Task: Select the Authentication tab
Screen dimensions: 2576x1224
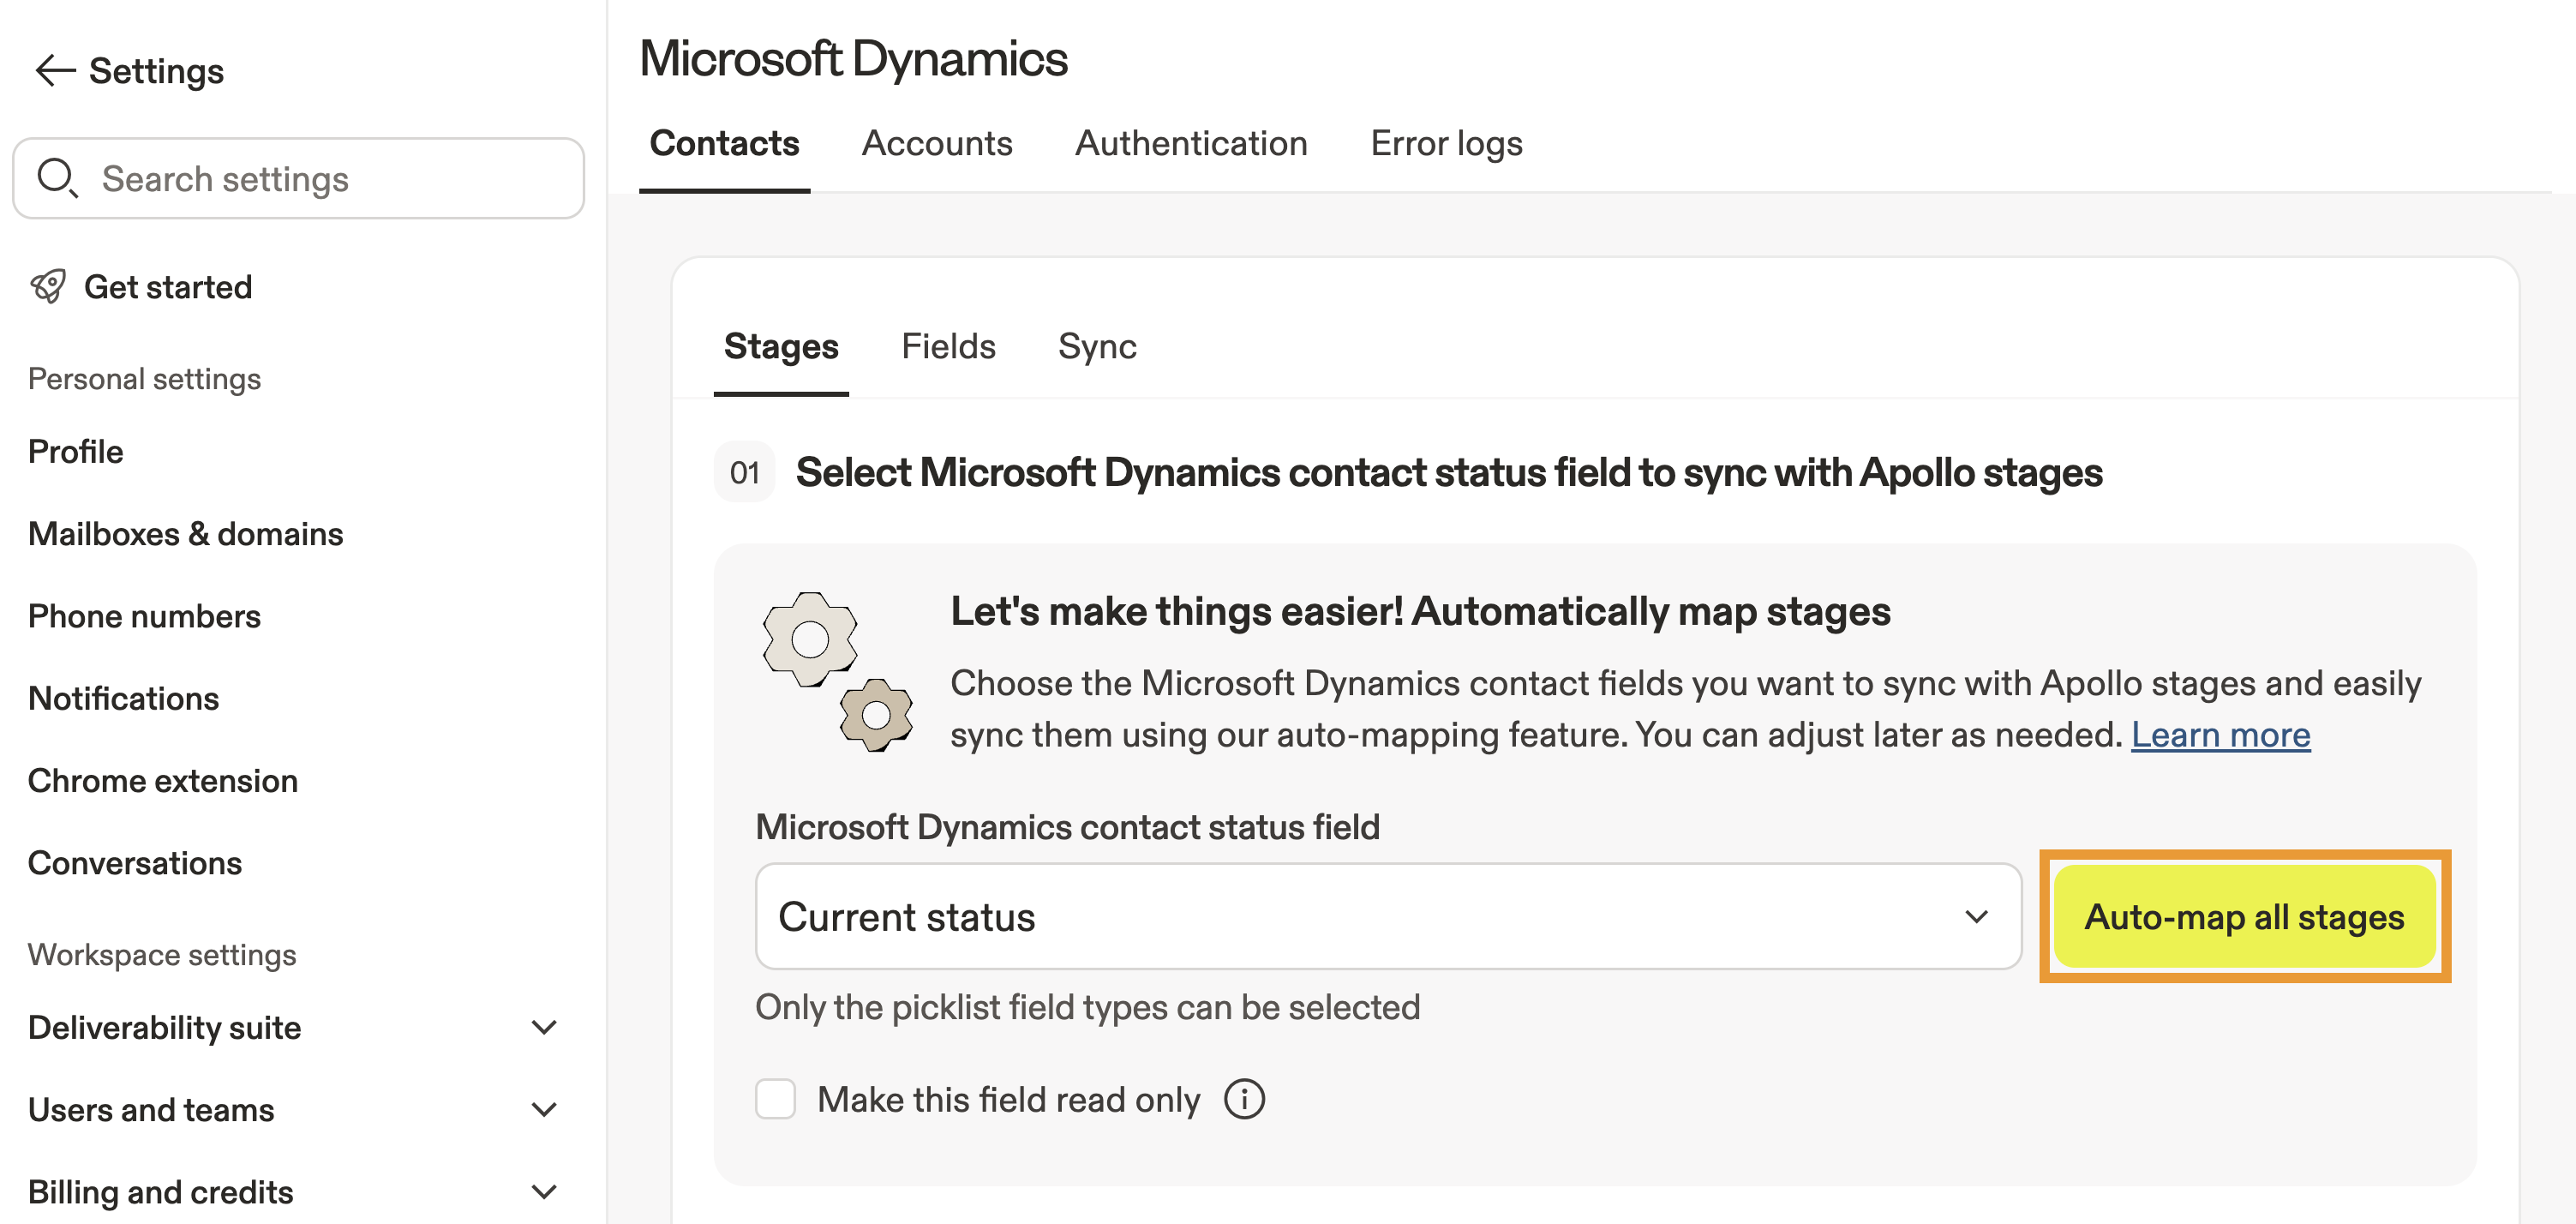Action: 1190,144
